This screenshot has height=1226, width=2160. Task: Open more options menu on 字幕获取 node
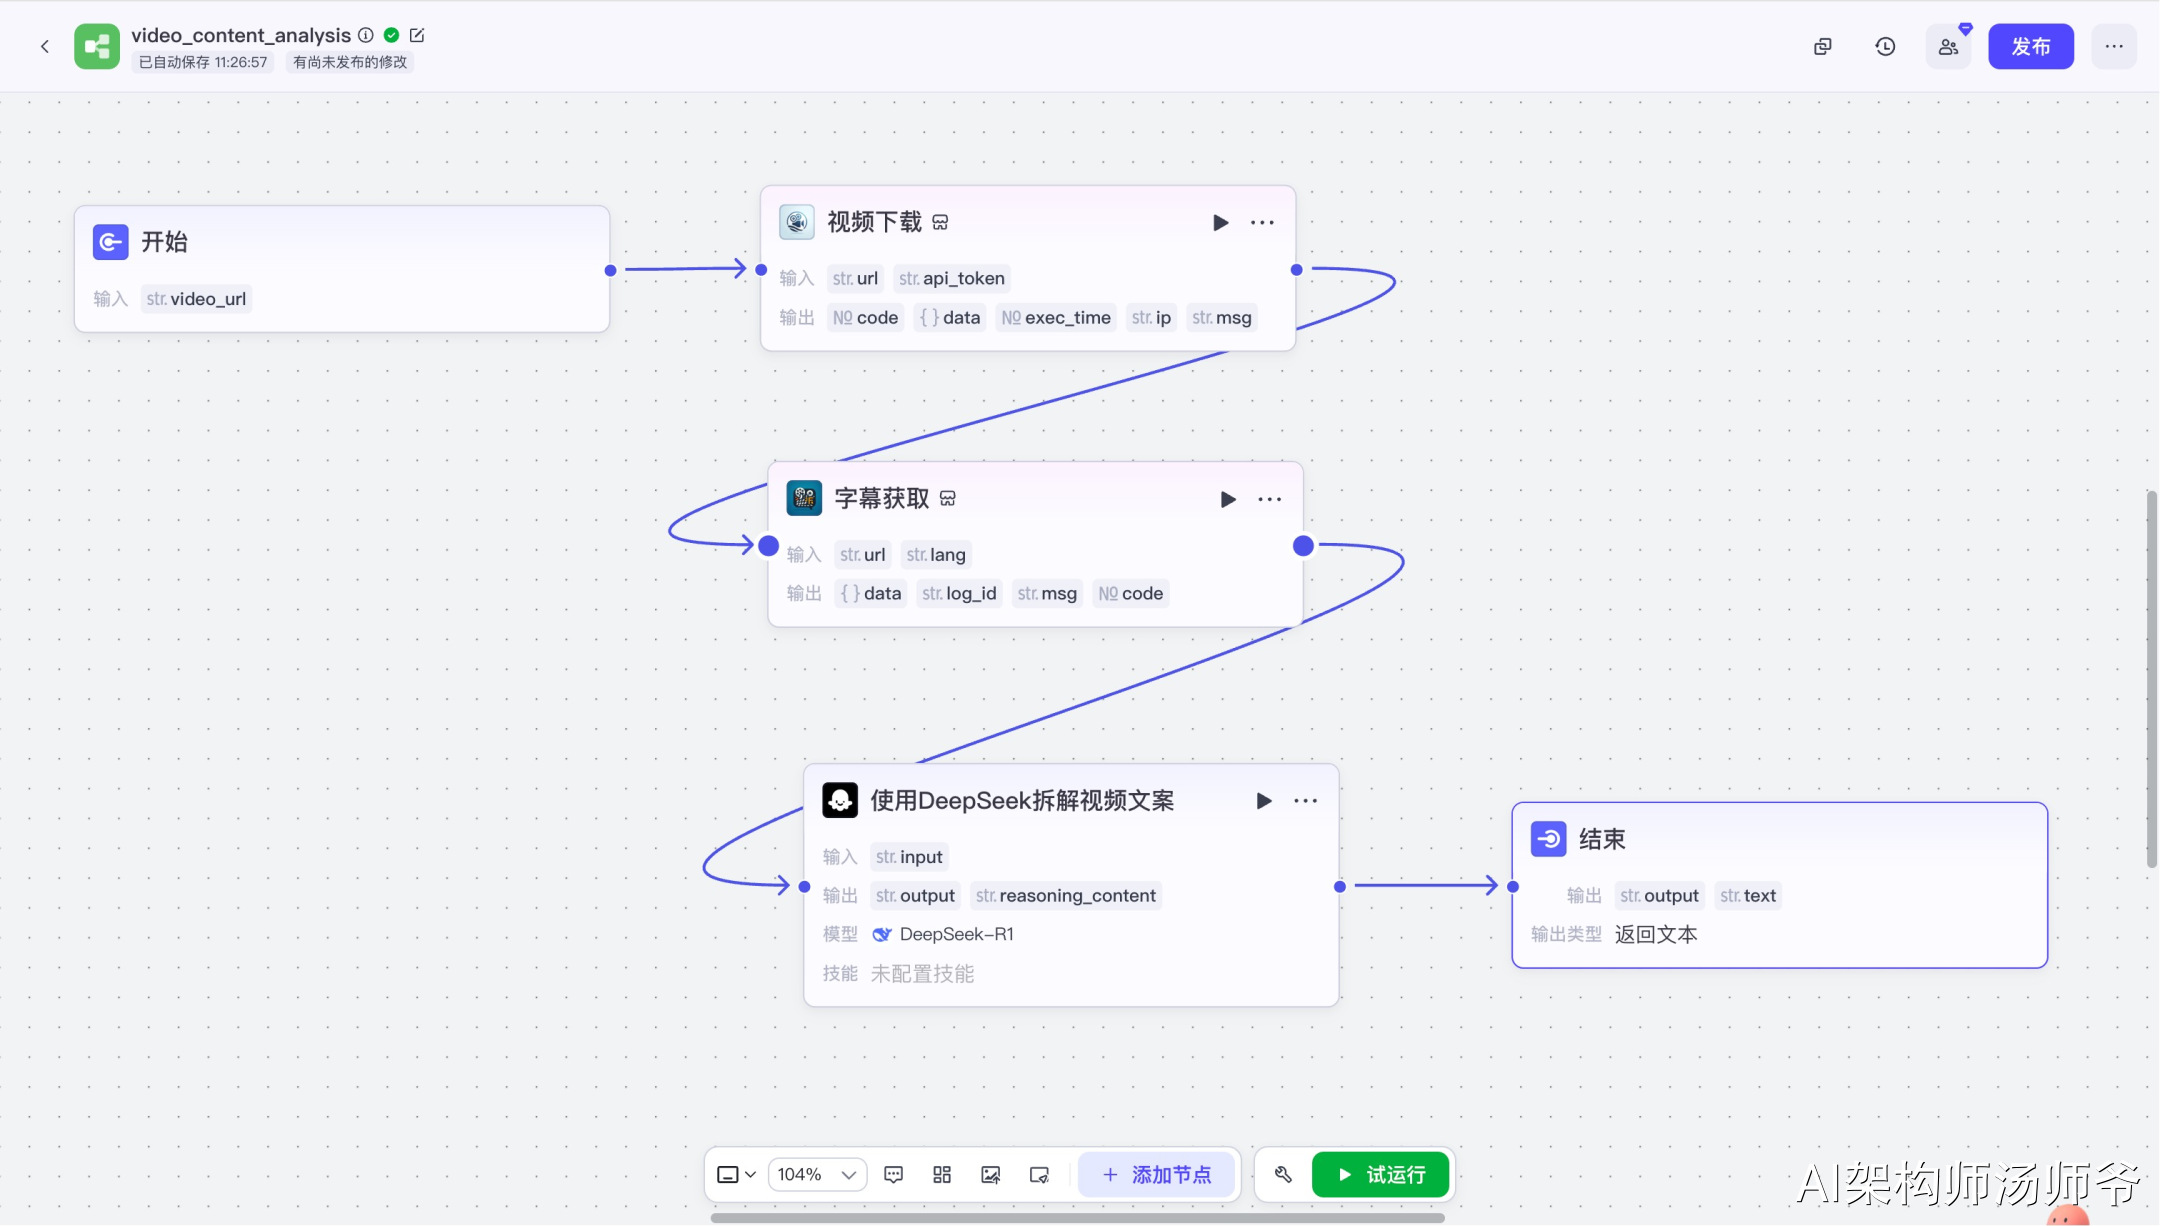click(x=1269, y=499)
